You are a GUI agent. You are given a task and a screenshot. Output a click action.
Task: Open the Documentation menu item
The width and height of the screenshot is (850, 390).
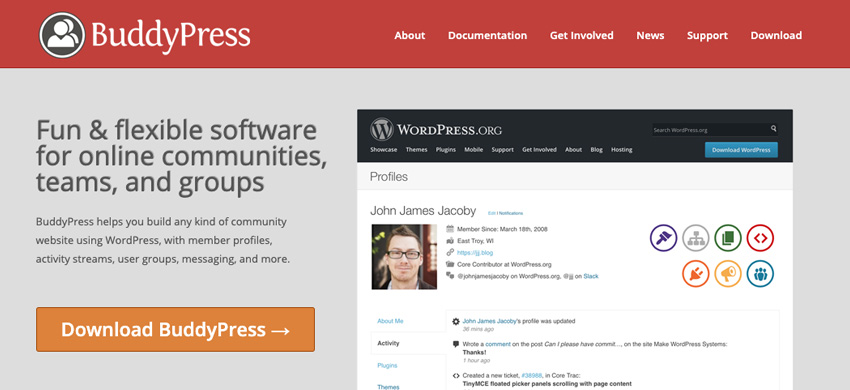coord(487,35)
